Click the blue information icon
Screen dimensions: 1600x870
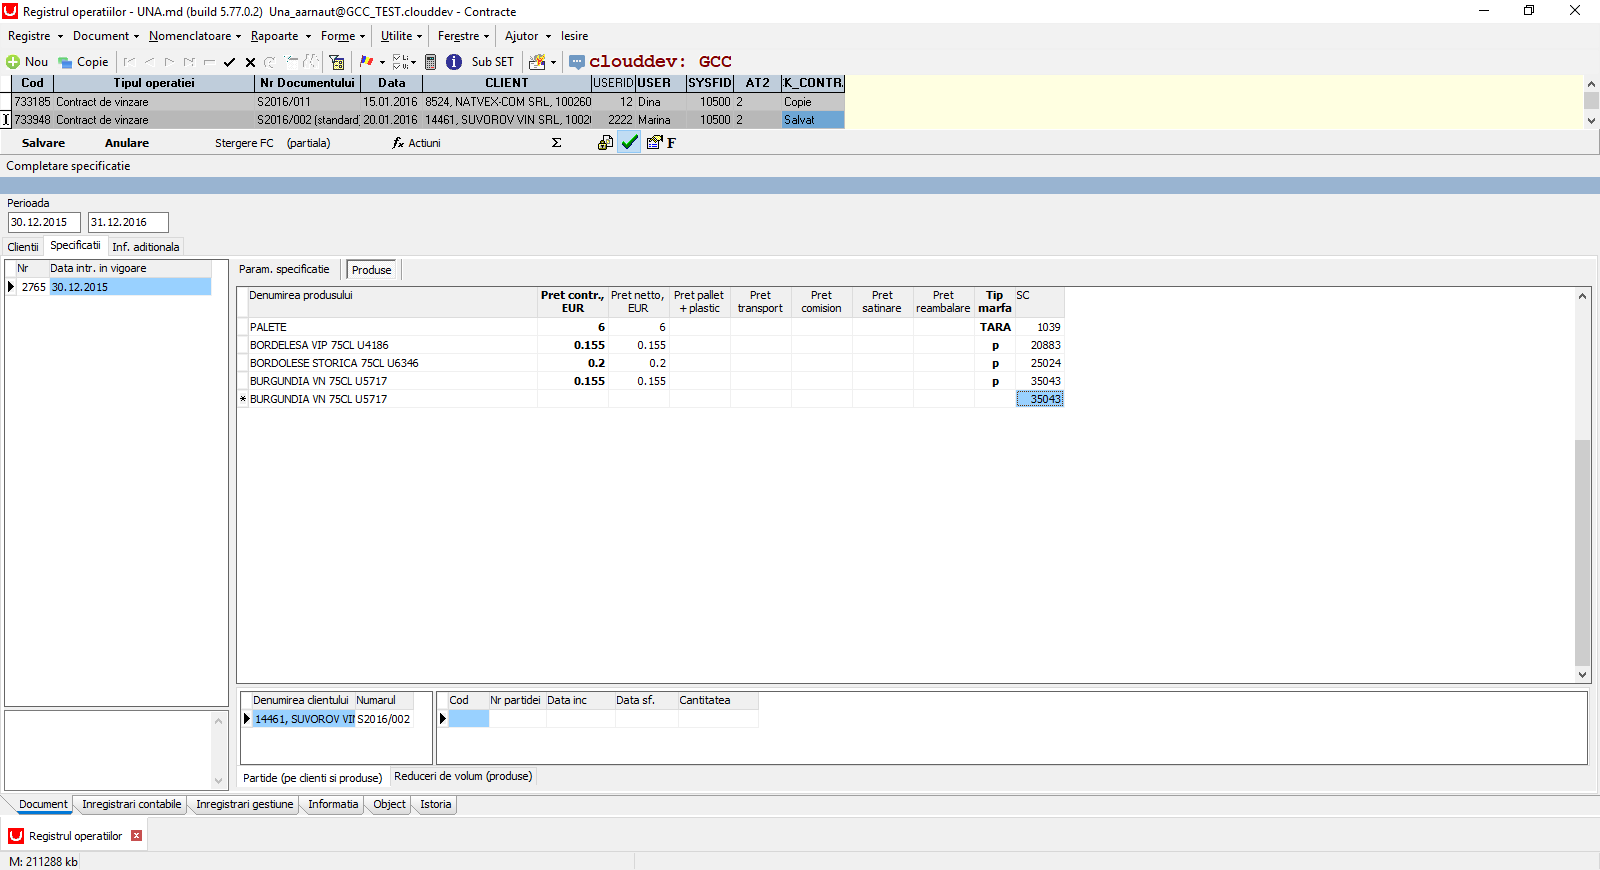tap(454, 62)
